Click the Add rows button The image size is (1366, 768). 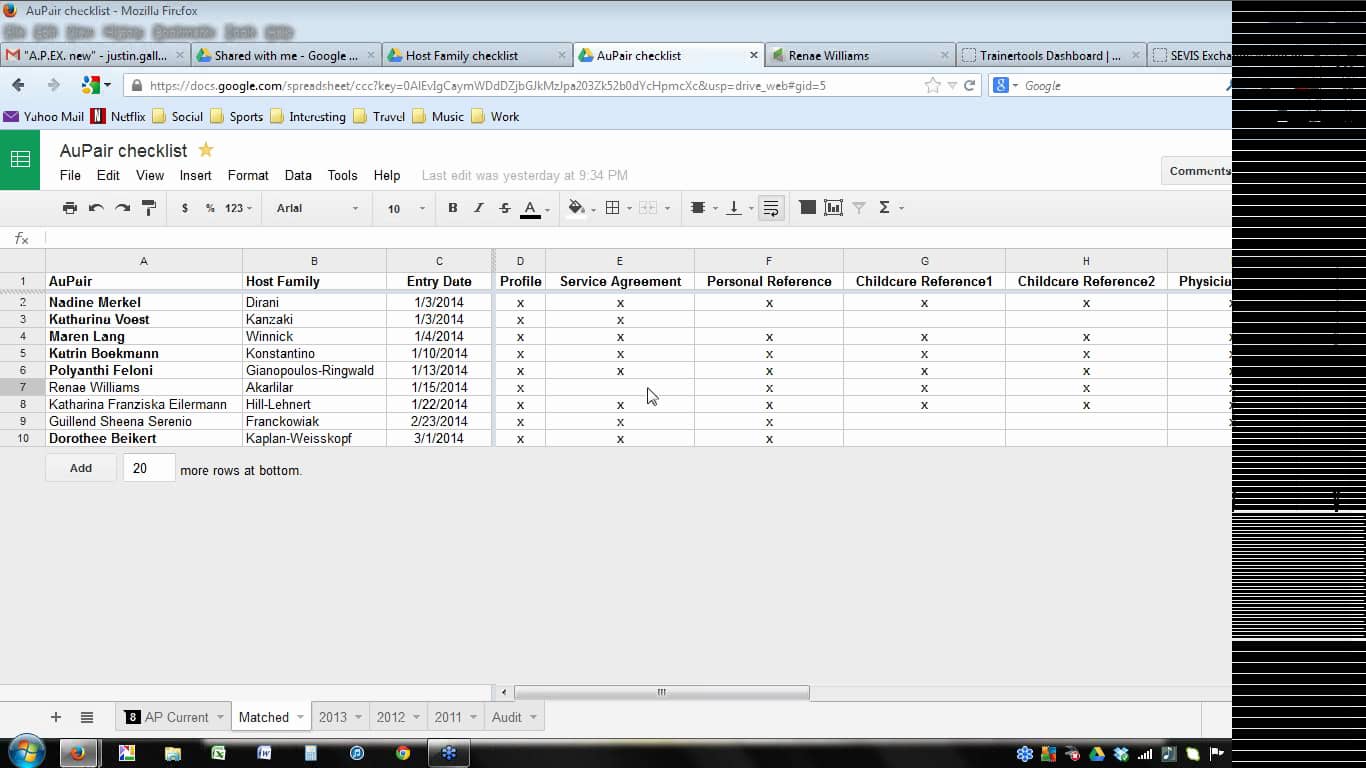click(x=81, y=468)
